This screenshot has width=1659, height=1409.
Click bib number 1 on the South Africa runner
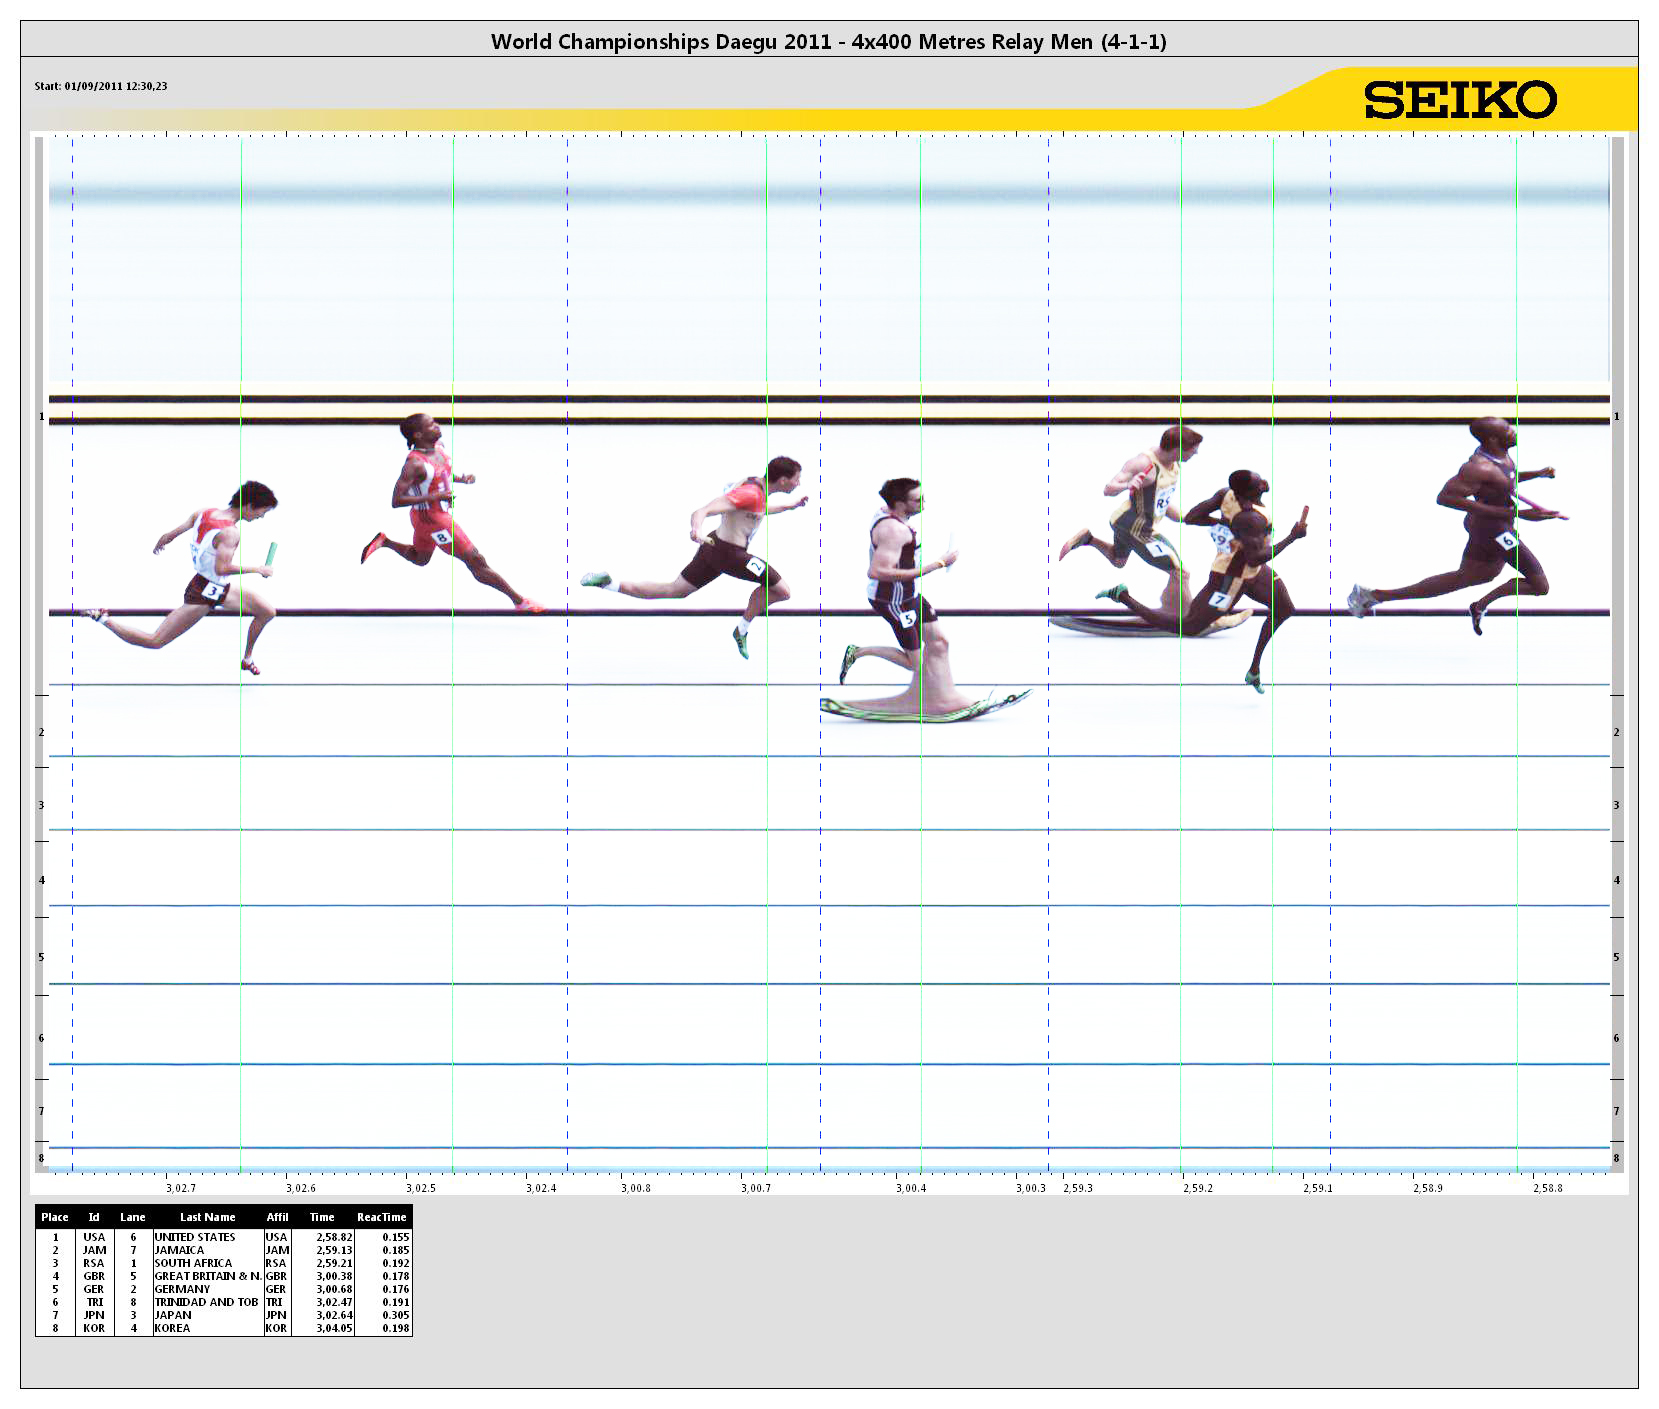point(1158,549)
